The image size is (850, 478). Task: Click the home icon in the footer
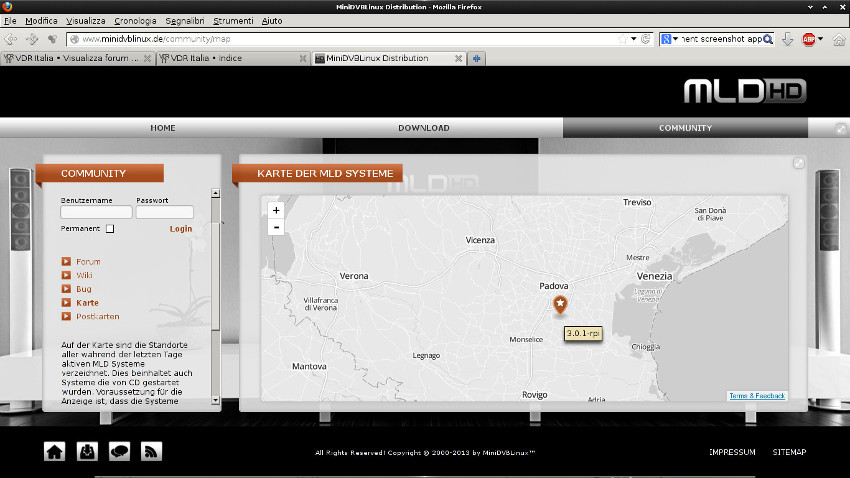pos(54,451)
